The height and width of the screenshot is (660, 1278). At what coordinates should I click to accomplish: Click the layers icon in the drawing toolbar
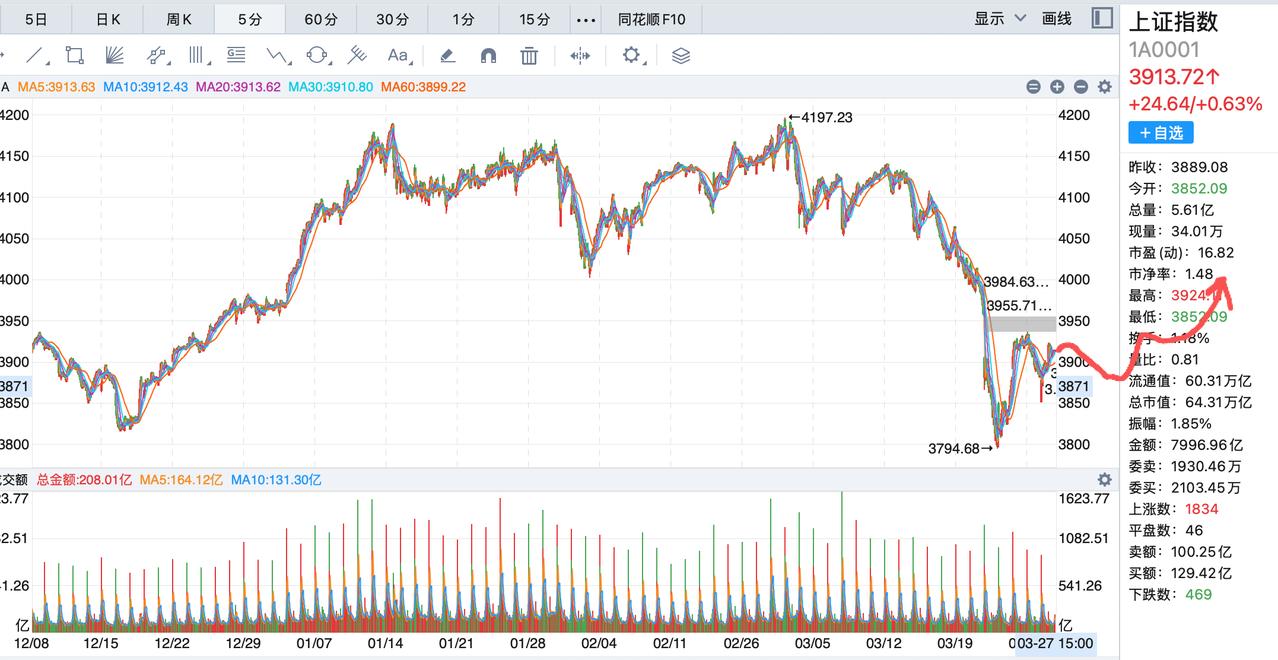tap(681, 57)
